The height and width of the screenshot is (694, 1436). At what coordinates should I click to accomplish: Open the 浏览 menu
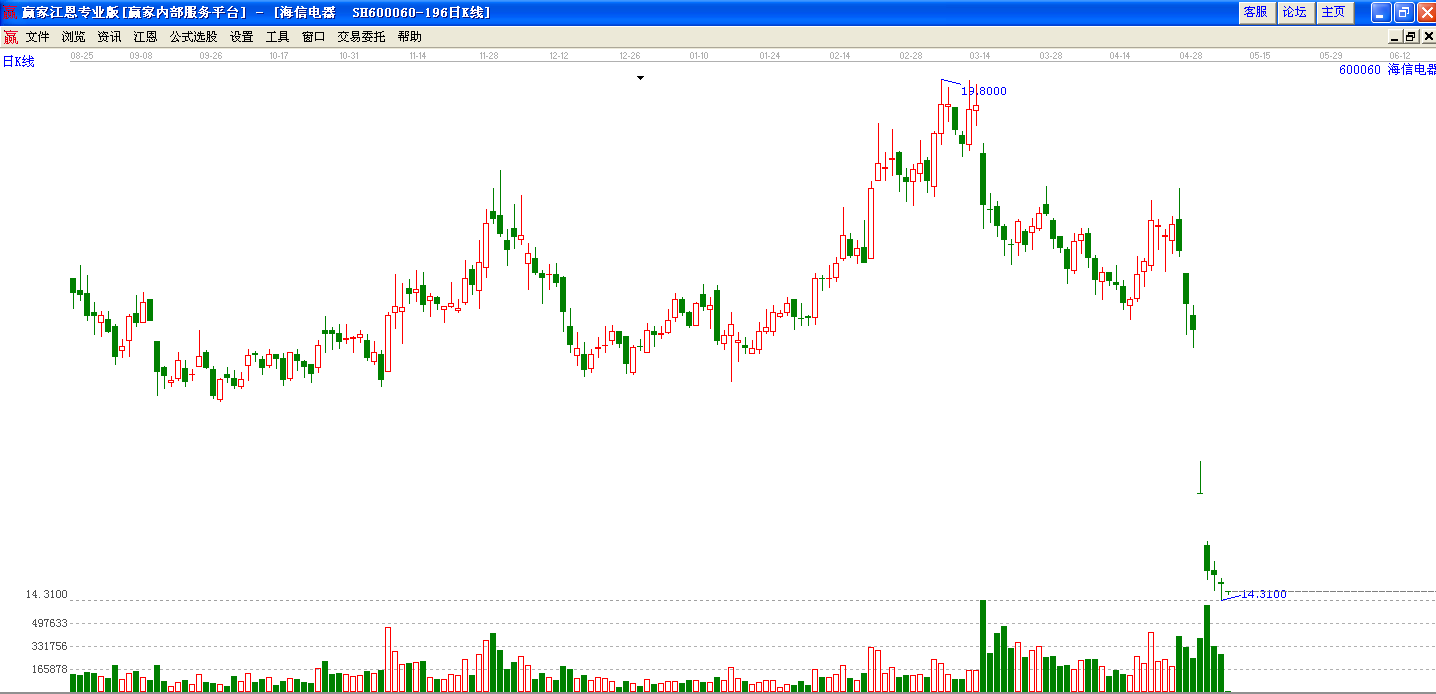74,37
